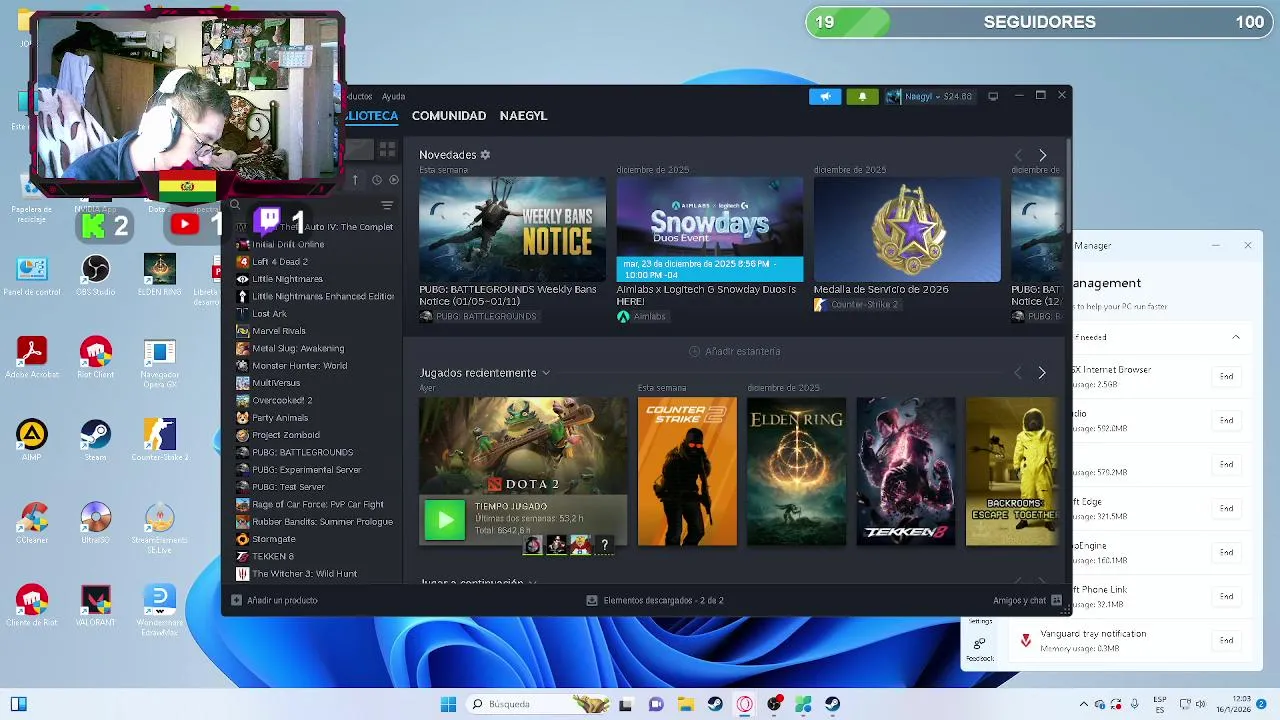Open Feedback in Manager sidebar
The image size is (1280, 720).
pyautogui.click(x=980, y=648)
